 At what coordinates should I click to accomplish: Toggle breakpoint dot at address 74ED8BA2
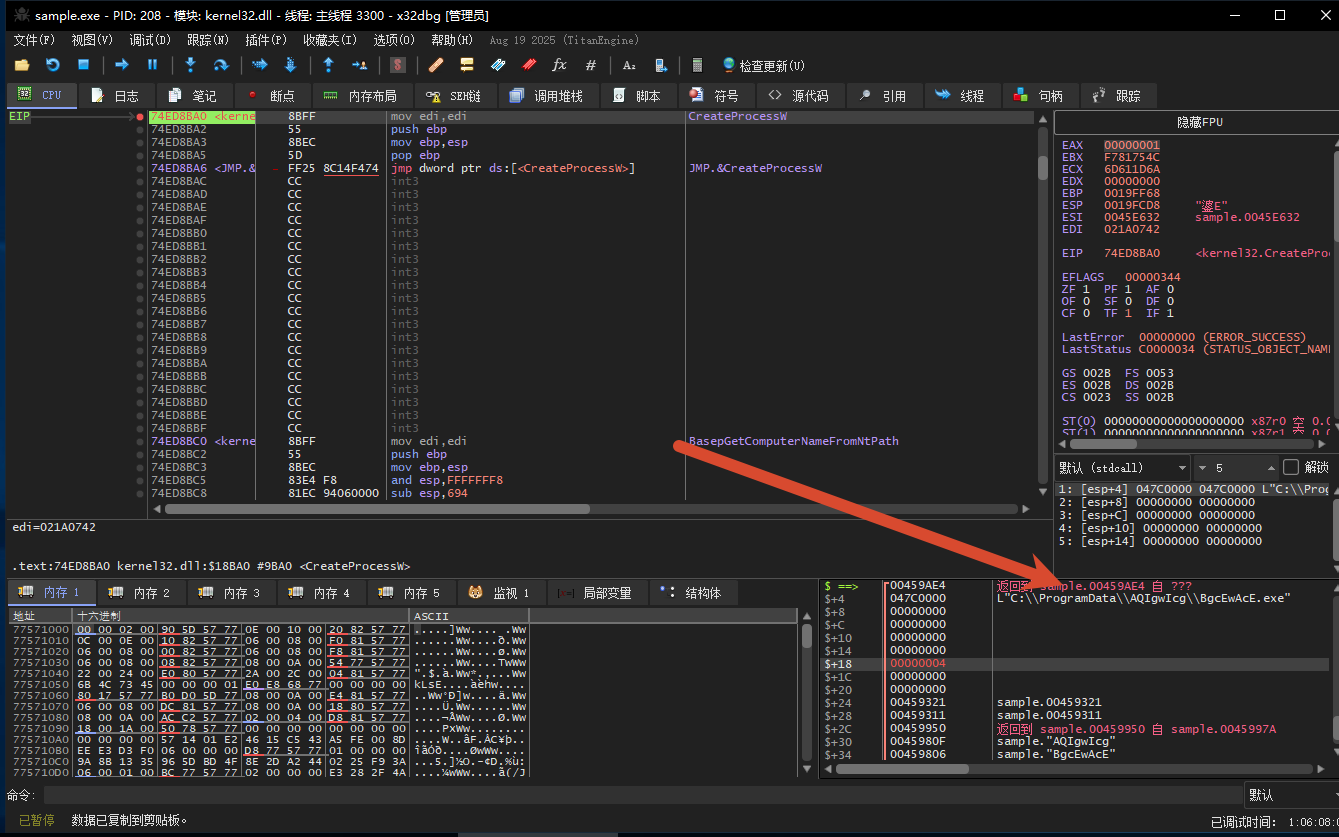(140, 130)
